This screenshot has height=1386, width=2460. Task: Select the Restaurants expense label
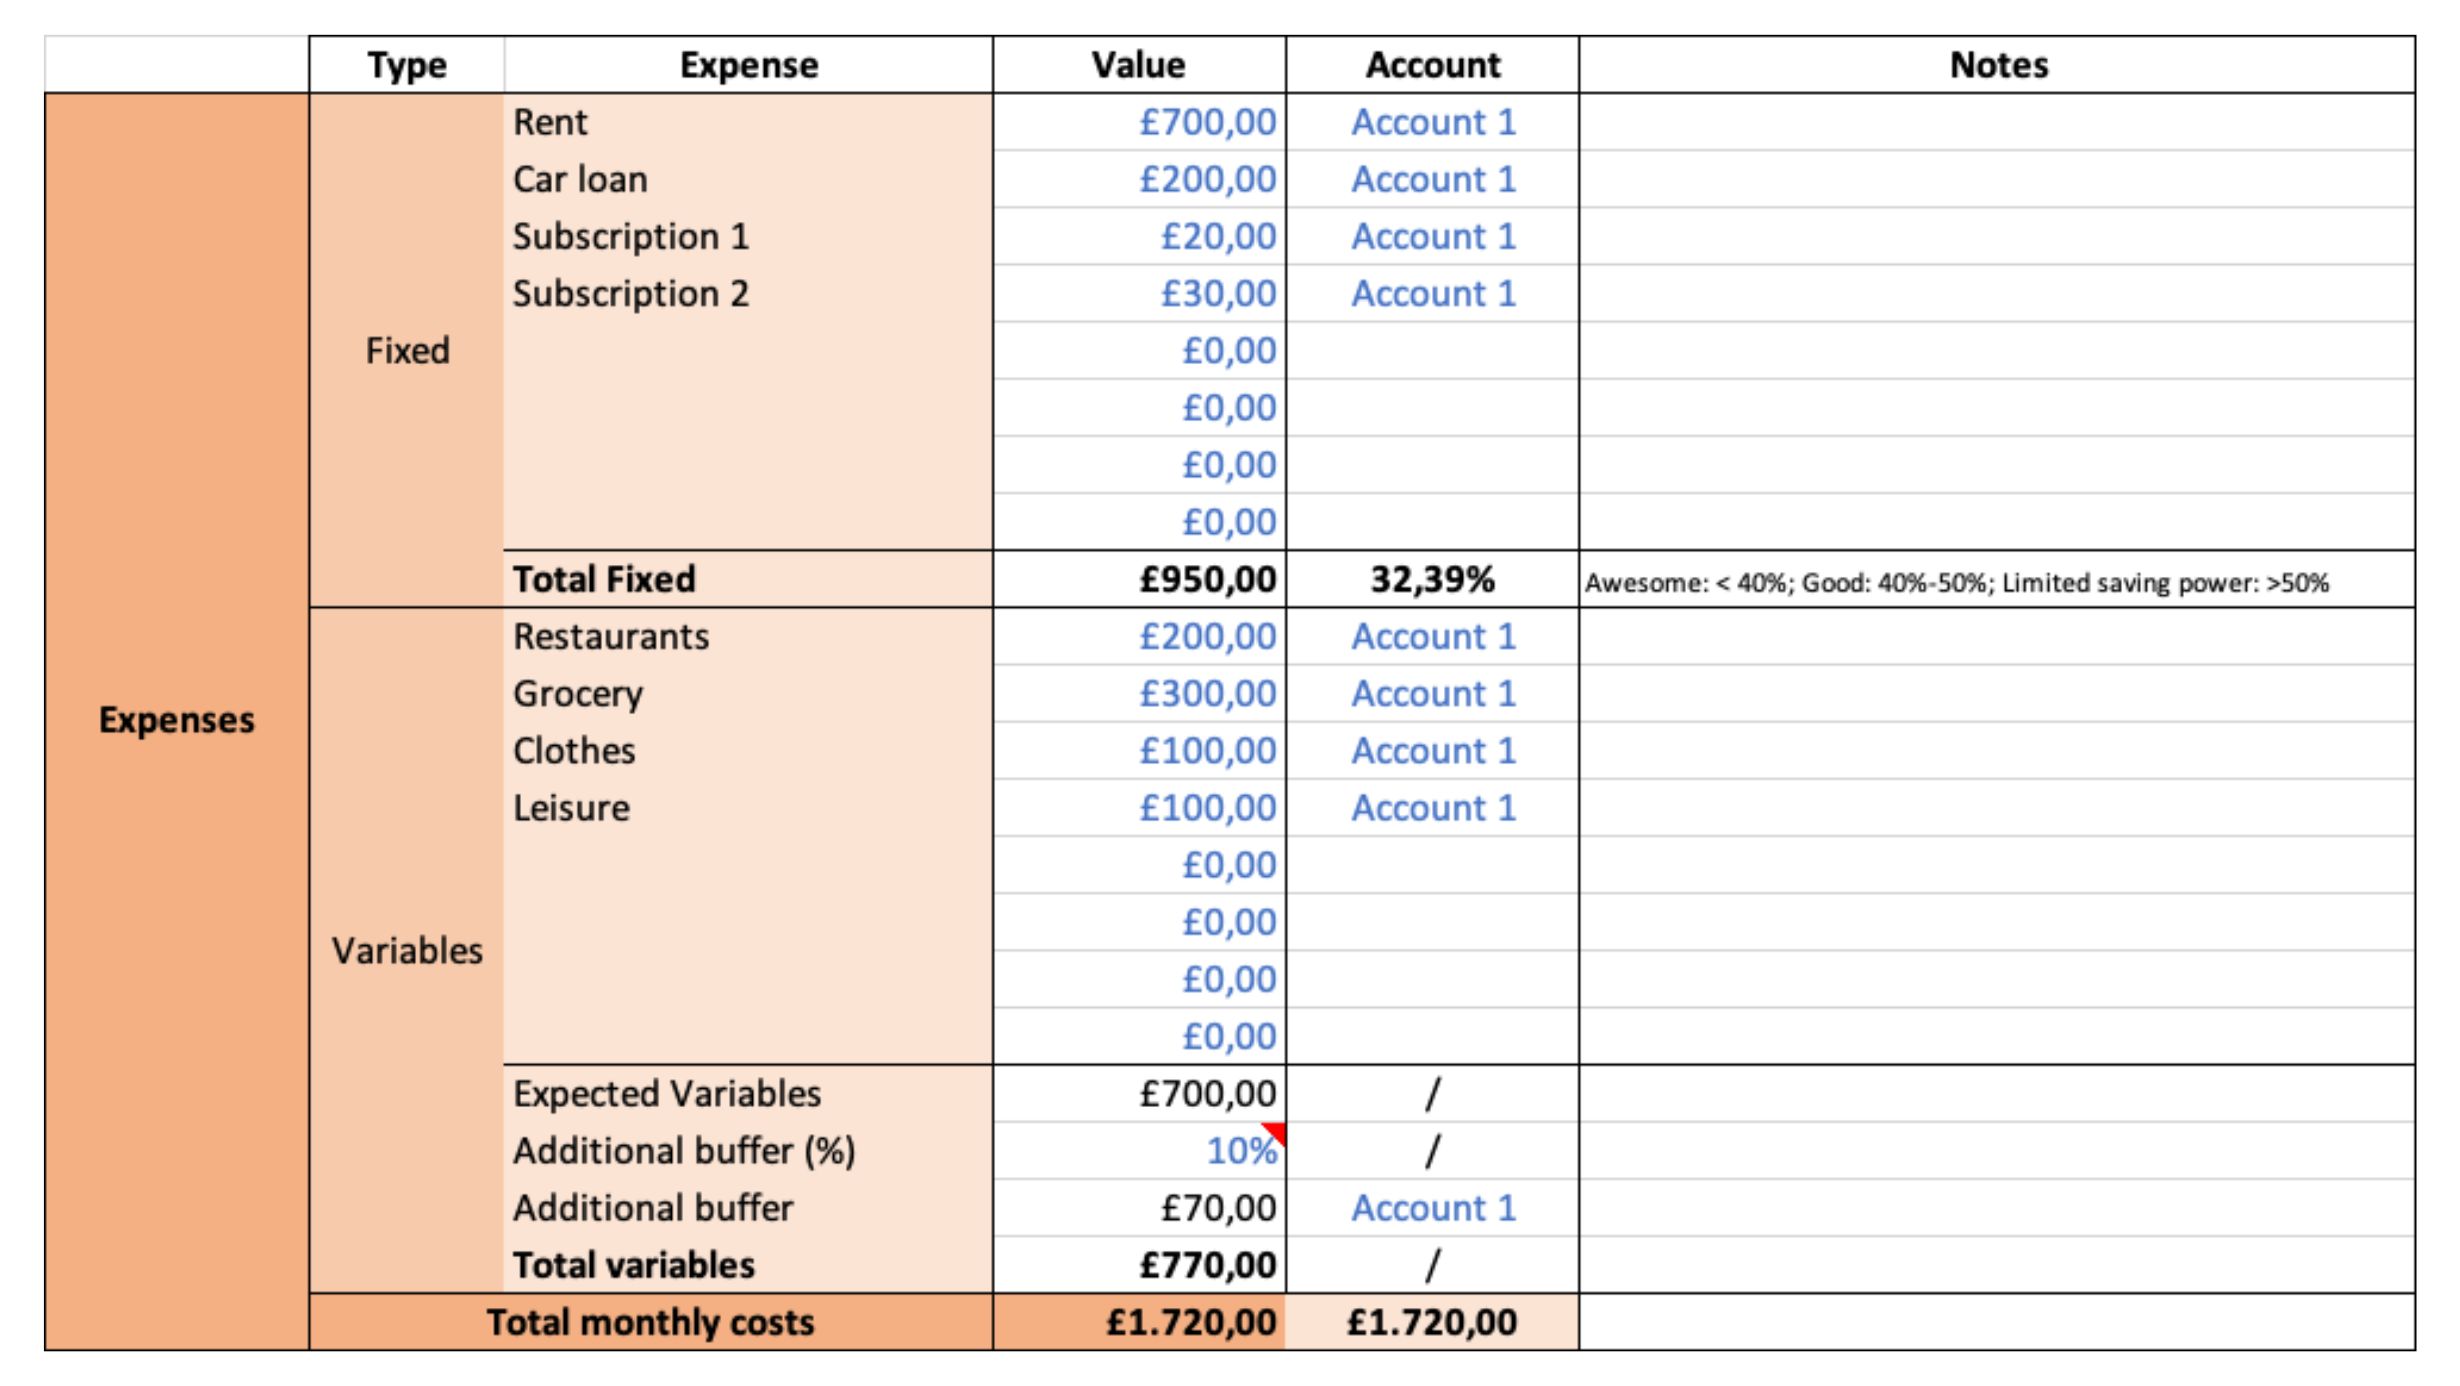click(x=610, y=637)
